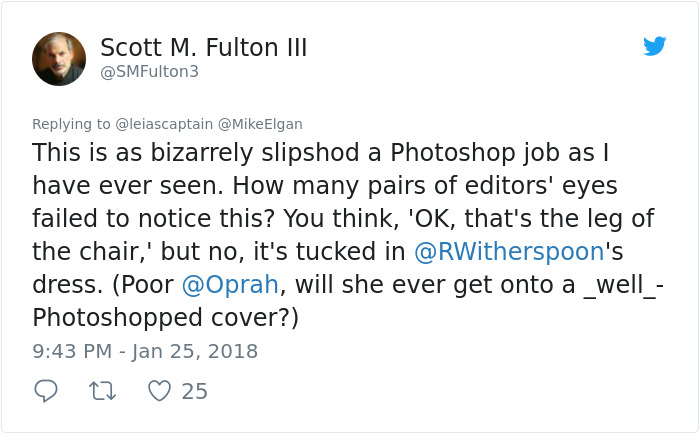Like the tweet with the heart icon
Image resolution: width=700 pixels, height=434 pixels.
click(159, 391)
